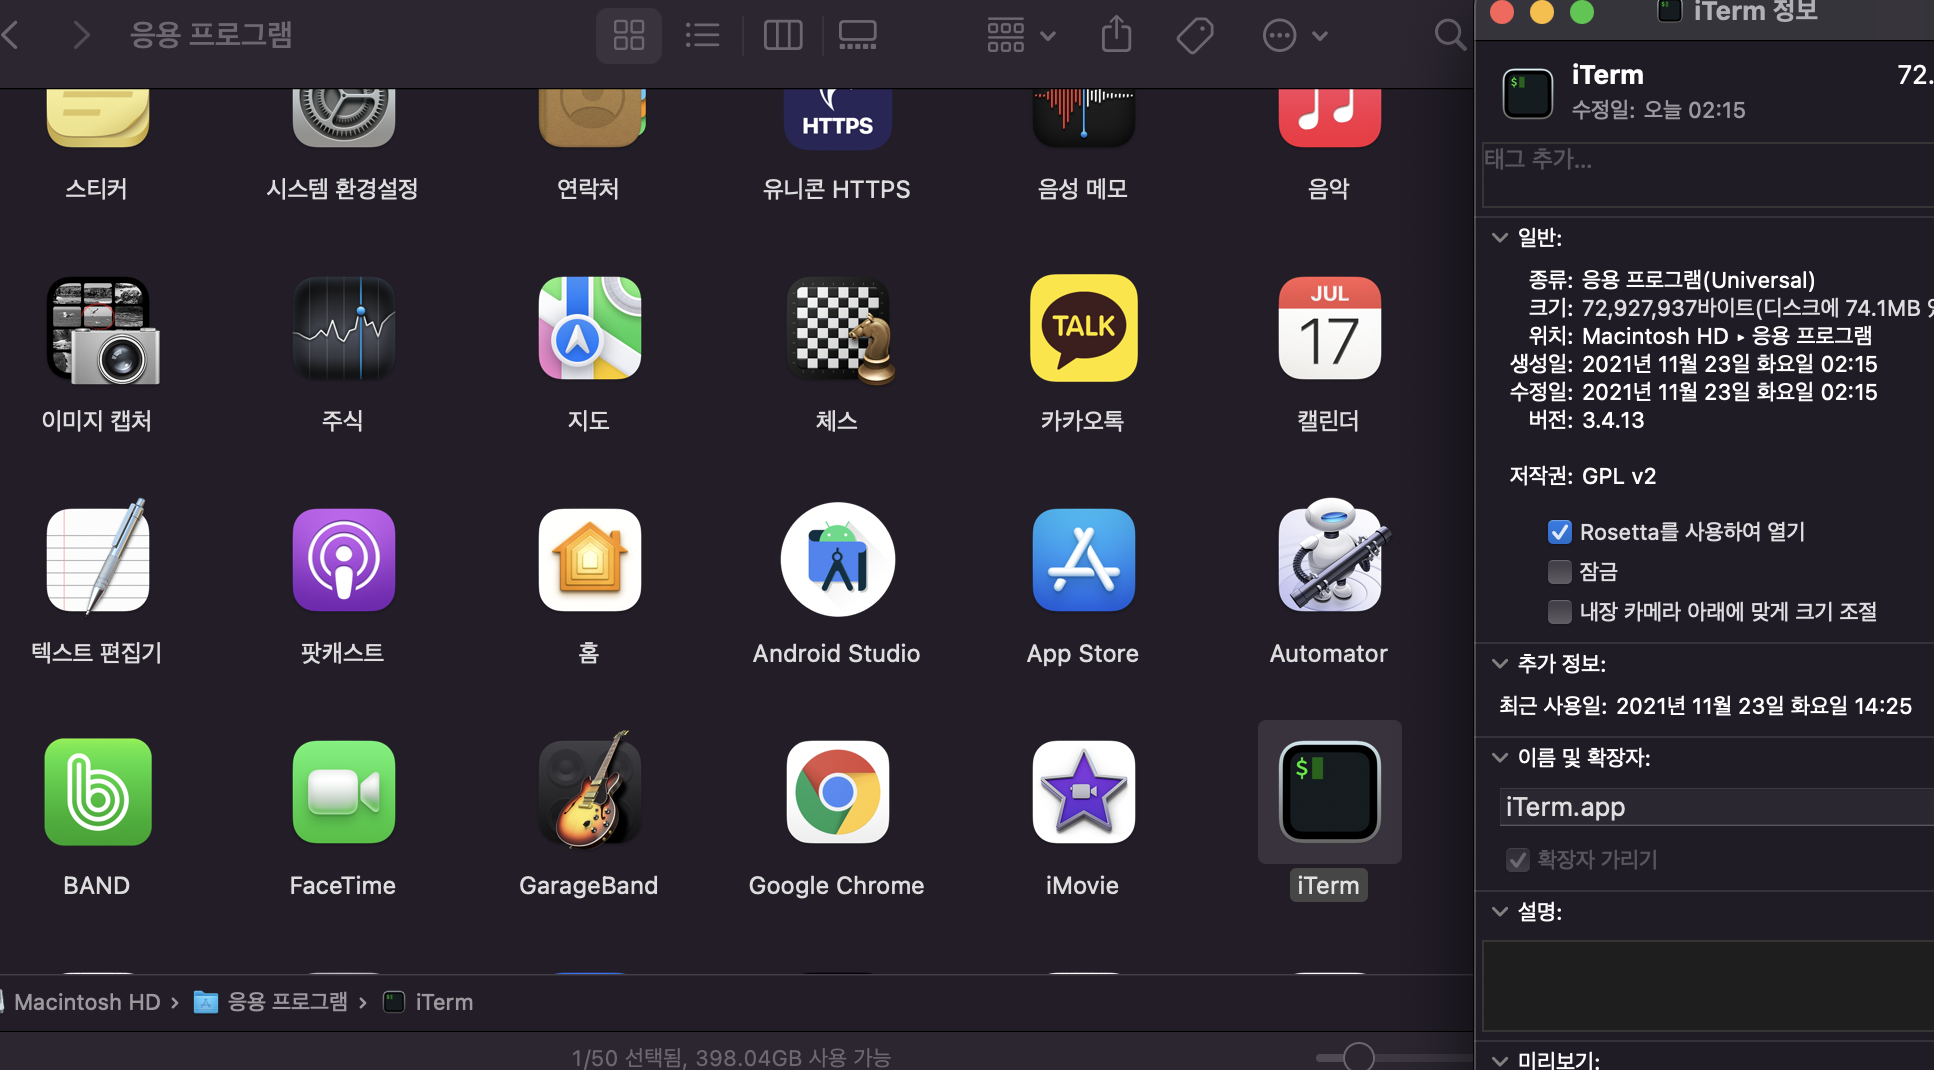Select the 홈 (Home) app icon
The image size is (1934, 1070).
coord(590,560)
